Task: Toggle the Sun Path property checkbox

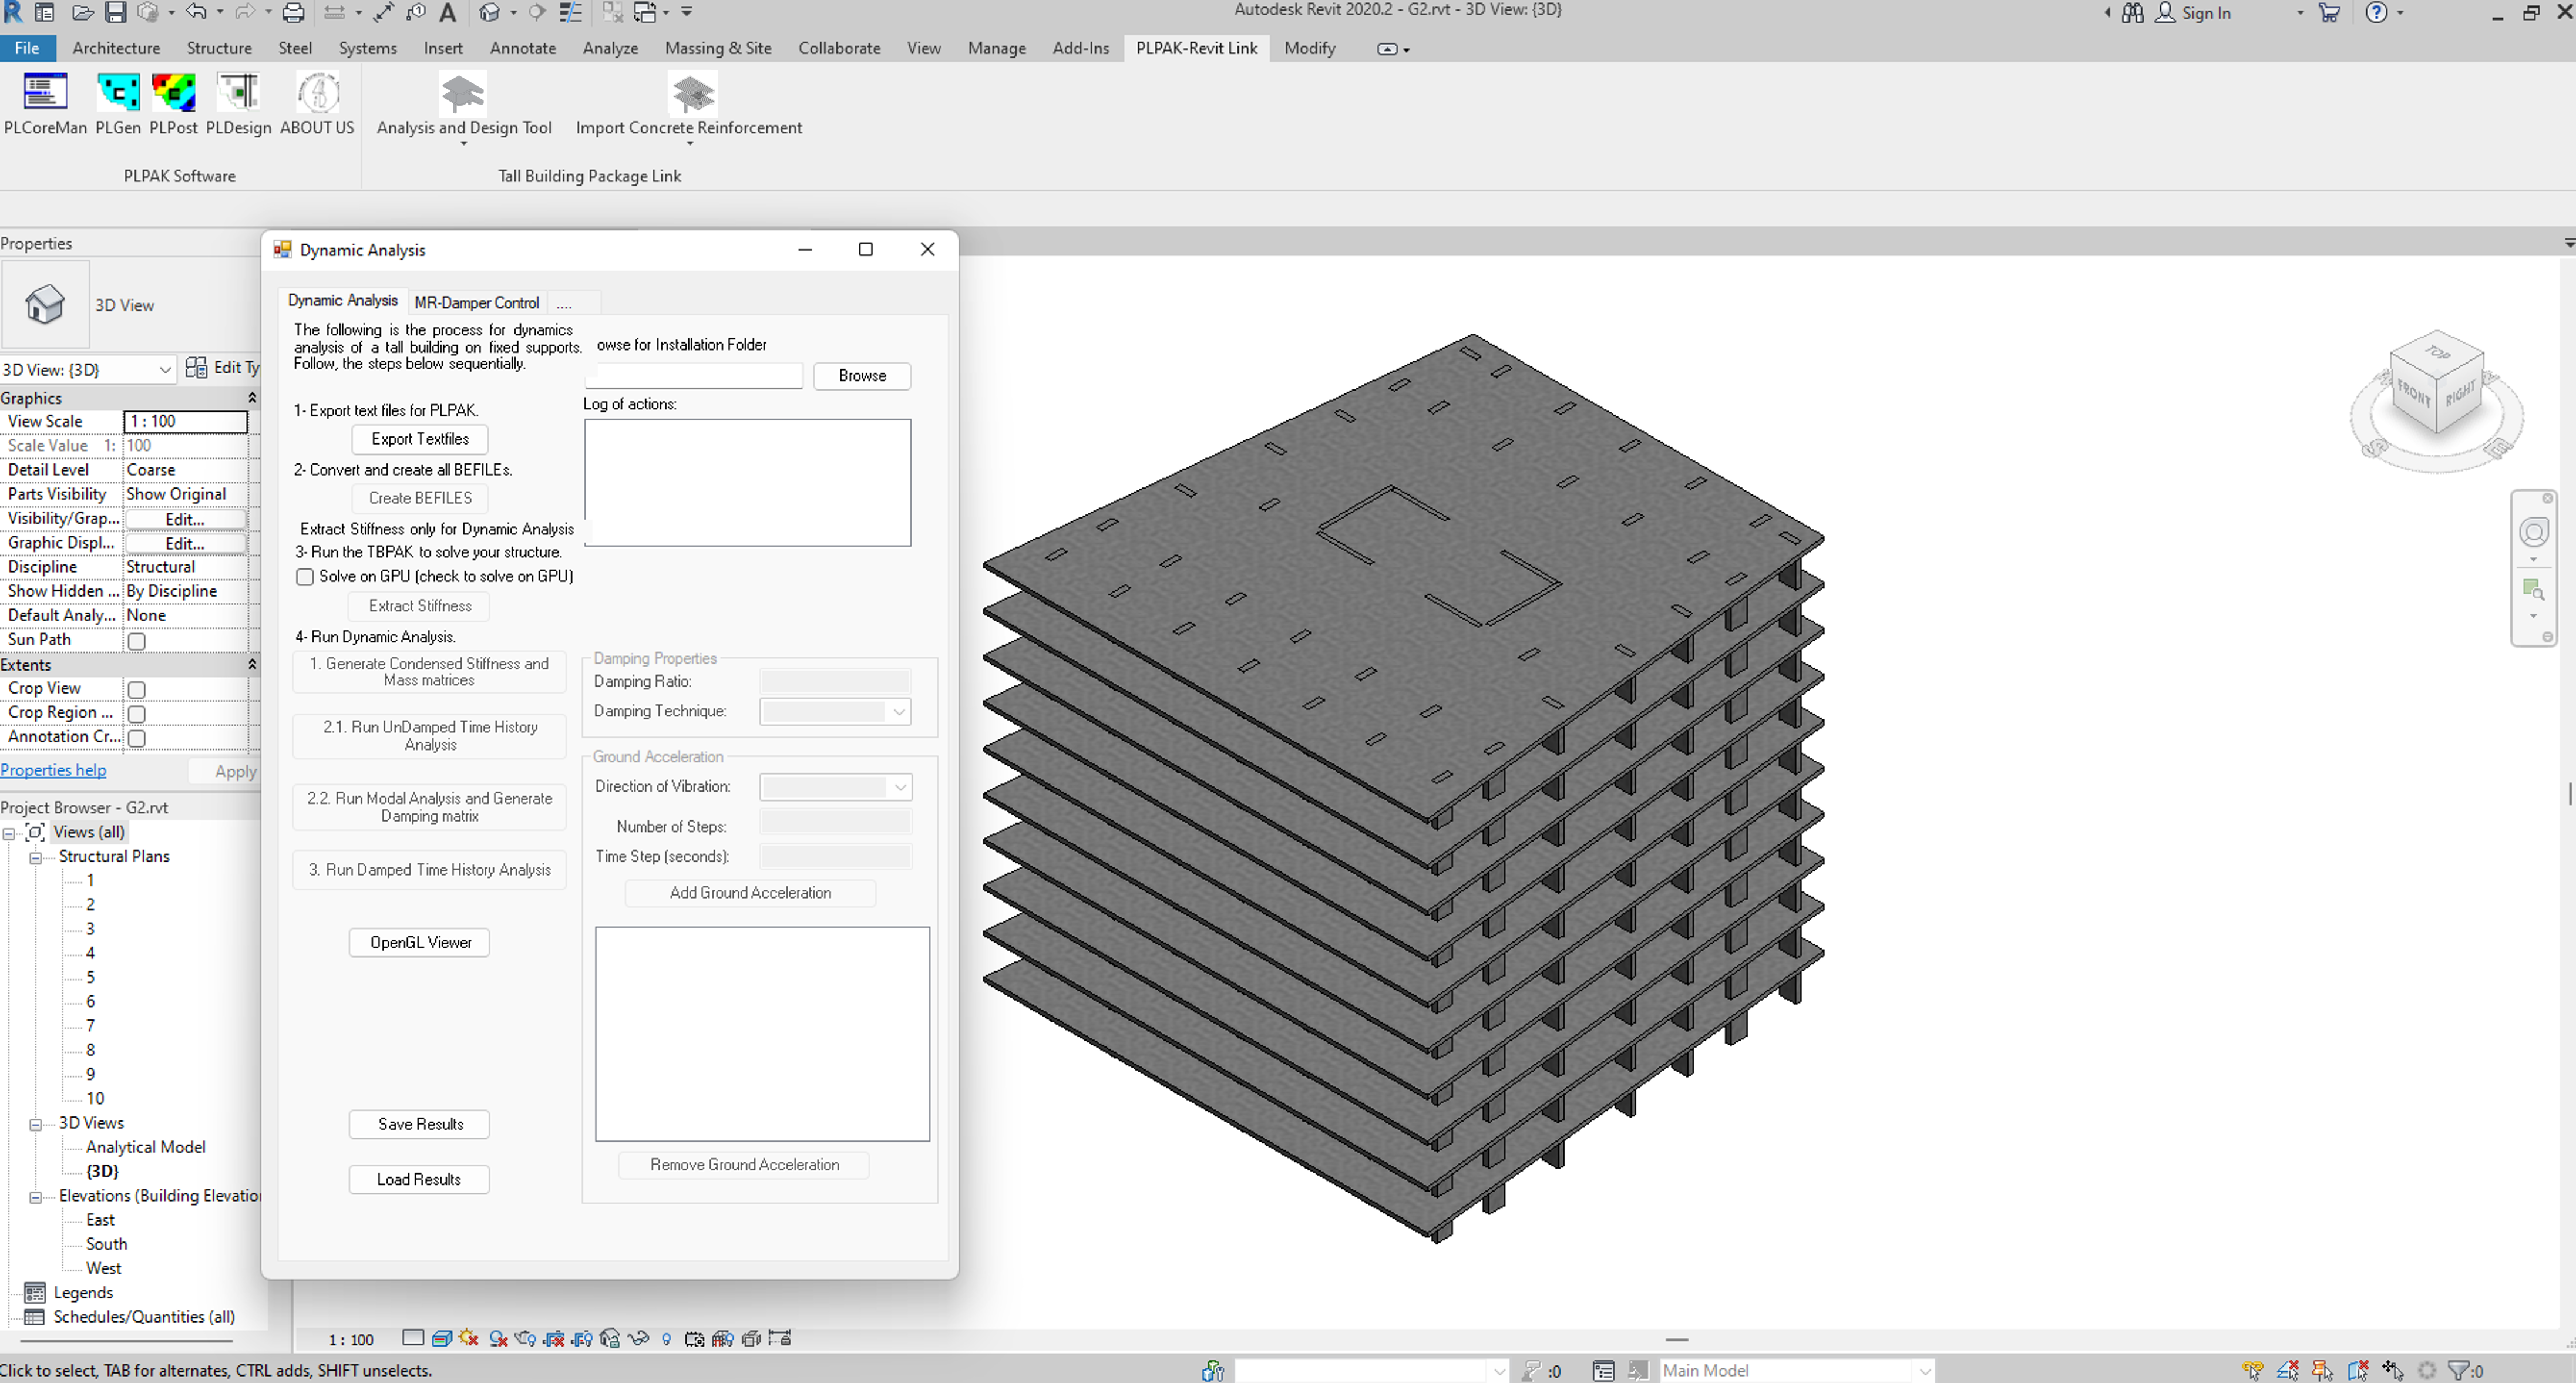Action: pyautogui.click(x=137, y=641)
